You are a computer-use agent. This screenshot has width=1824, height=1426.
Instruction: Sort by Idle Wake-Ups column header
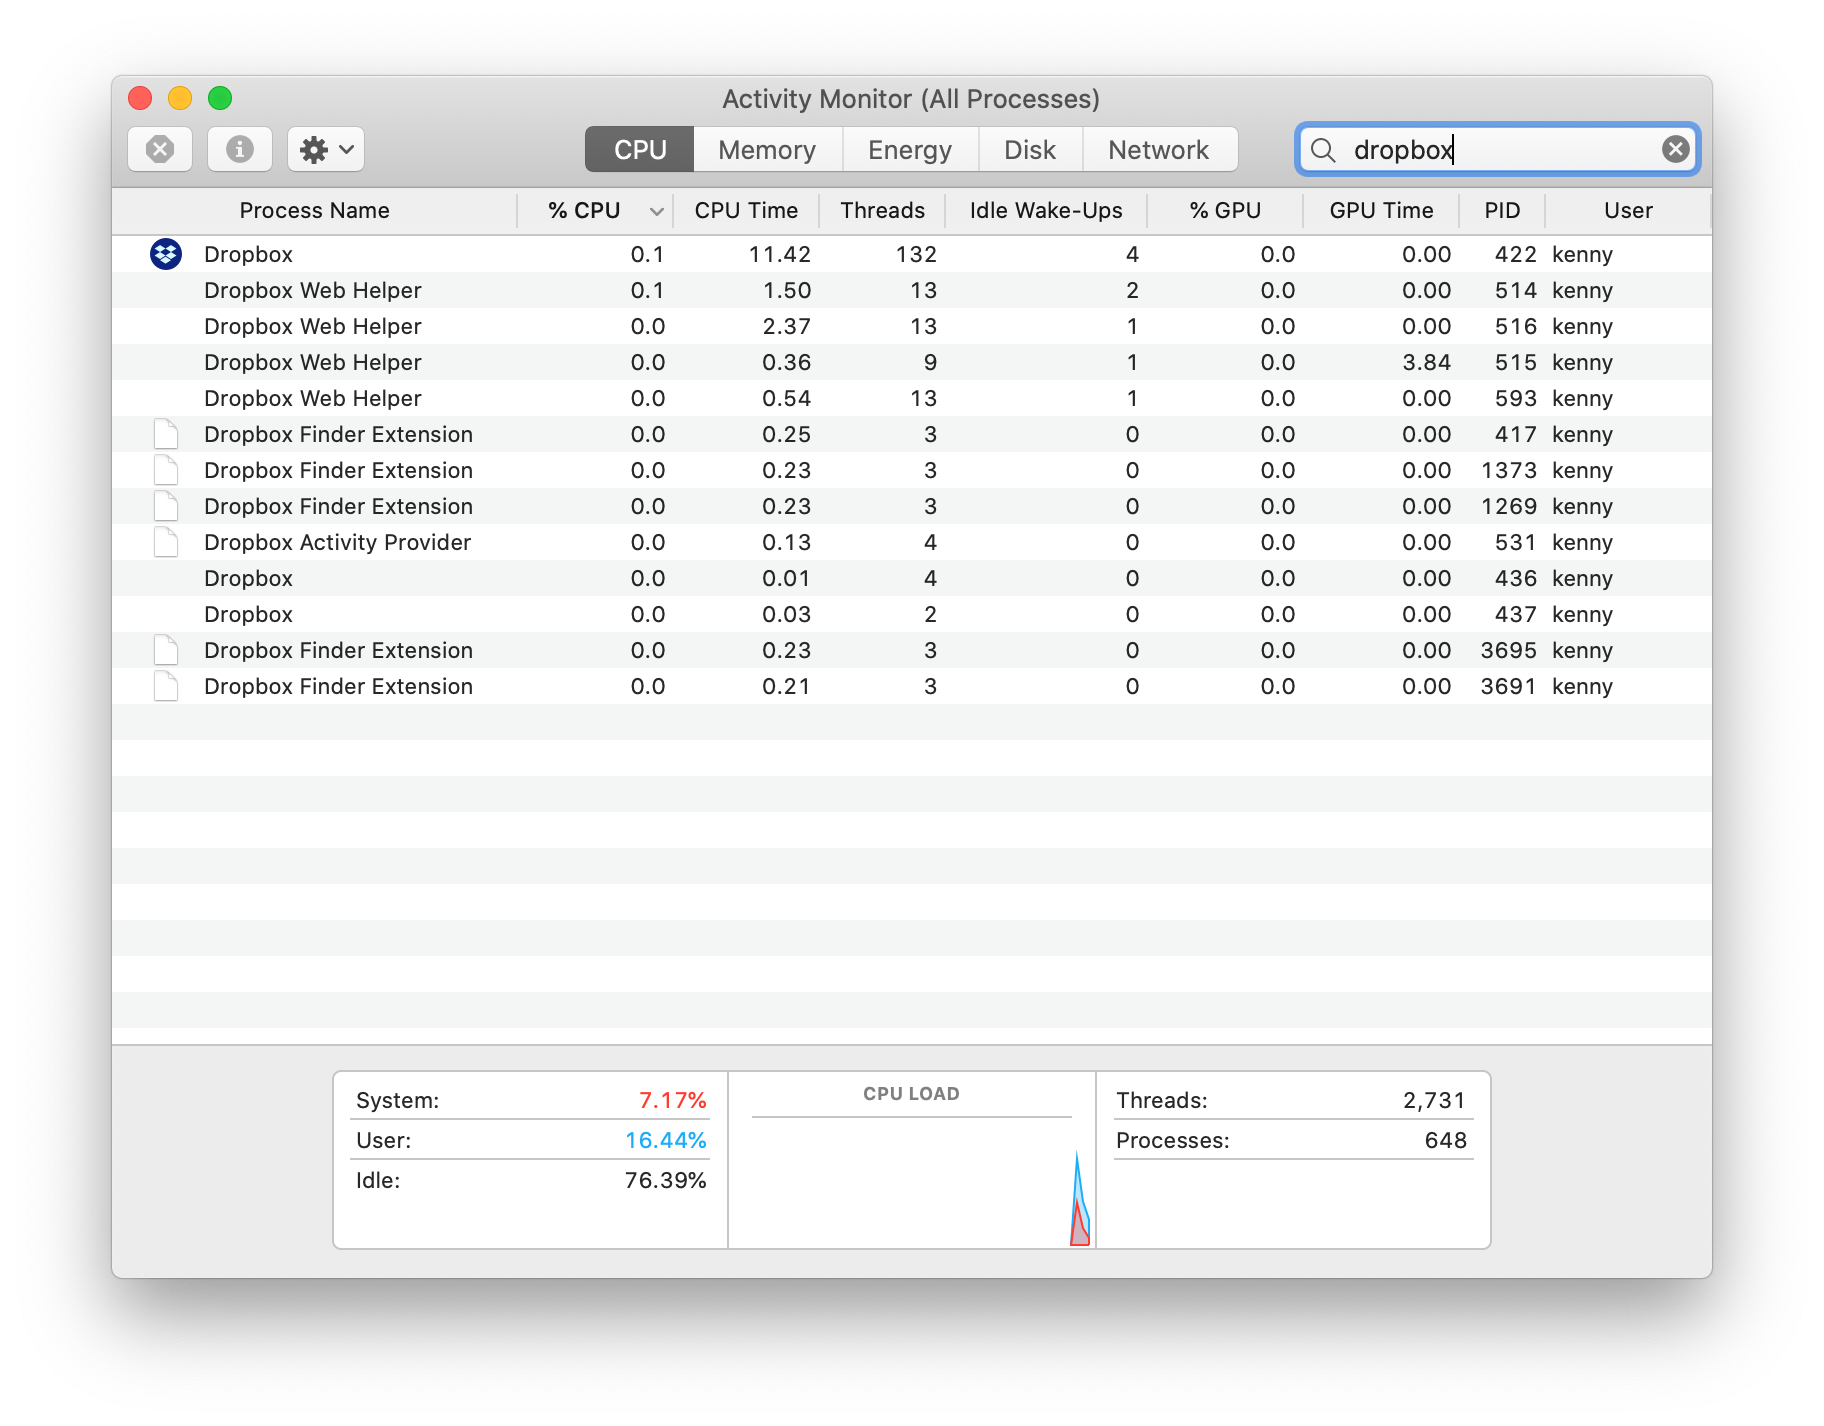(x=1046, y=211)
